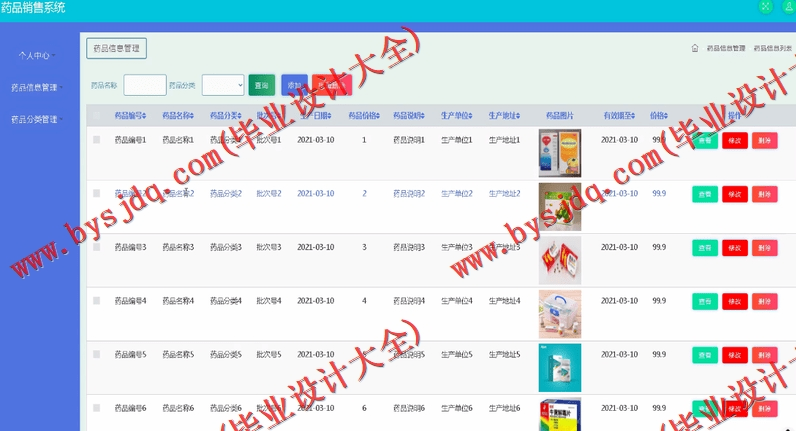The height and width of the screenshot is (431, 796).
Task: Click the 药品分类3 cell
Action: pyautogui.click(x=225, y=247)
